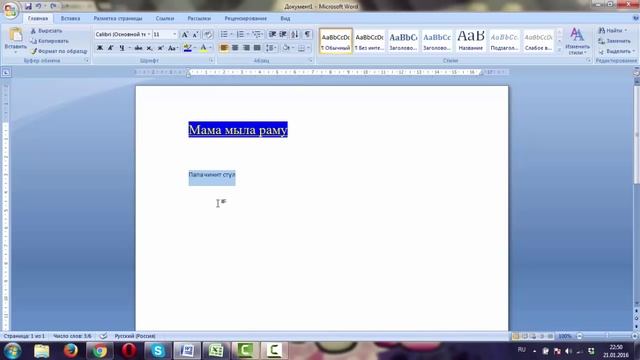The width and height of the screenshot is (640, 360).
Task: Click Найти to find text
Action: coord(612,31)
